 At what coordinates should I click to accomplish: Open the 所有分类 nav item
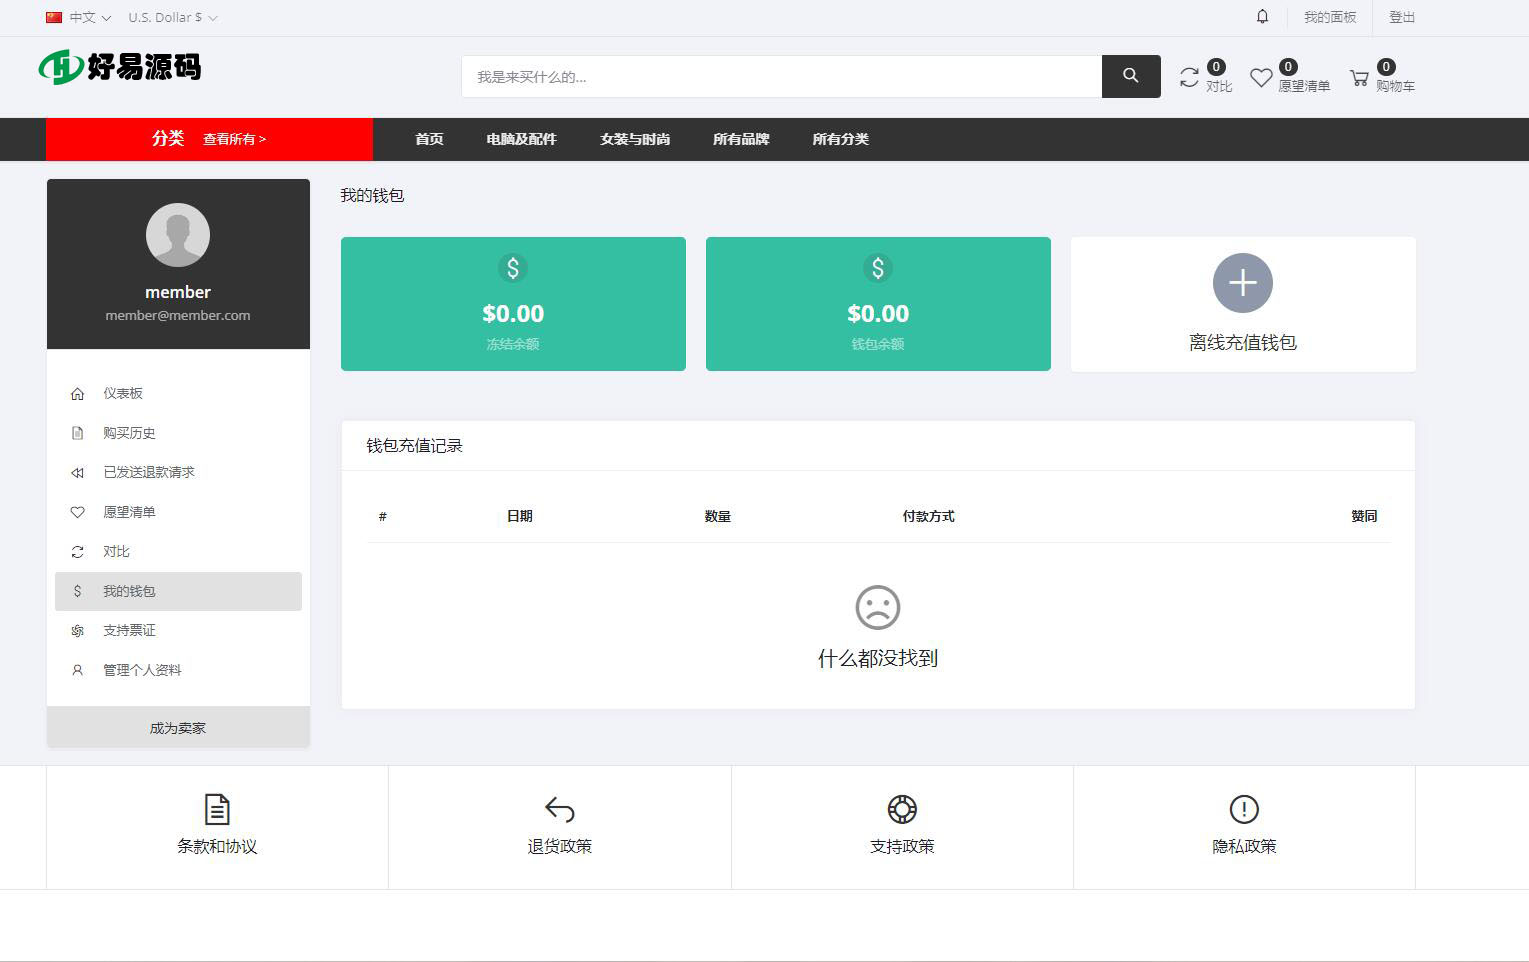pos(840,139)
